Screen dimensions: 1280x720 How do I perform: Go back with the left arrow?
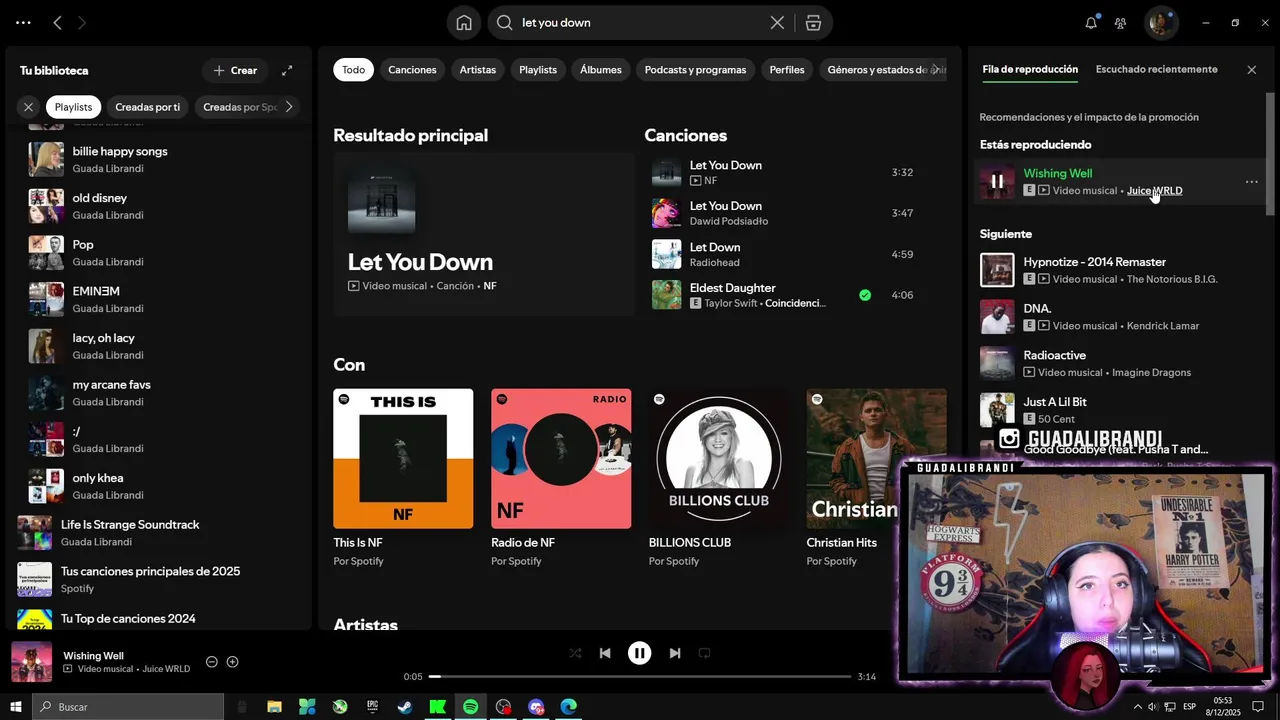pyautogui.click(x=57, y=22)
